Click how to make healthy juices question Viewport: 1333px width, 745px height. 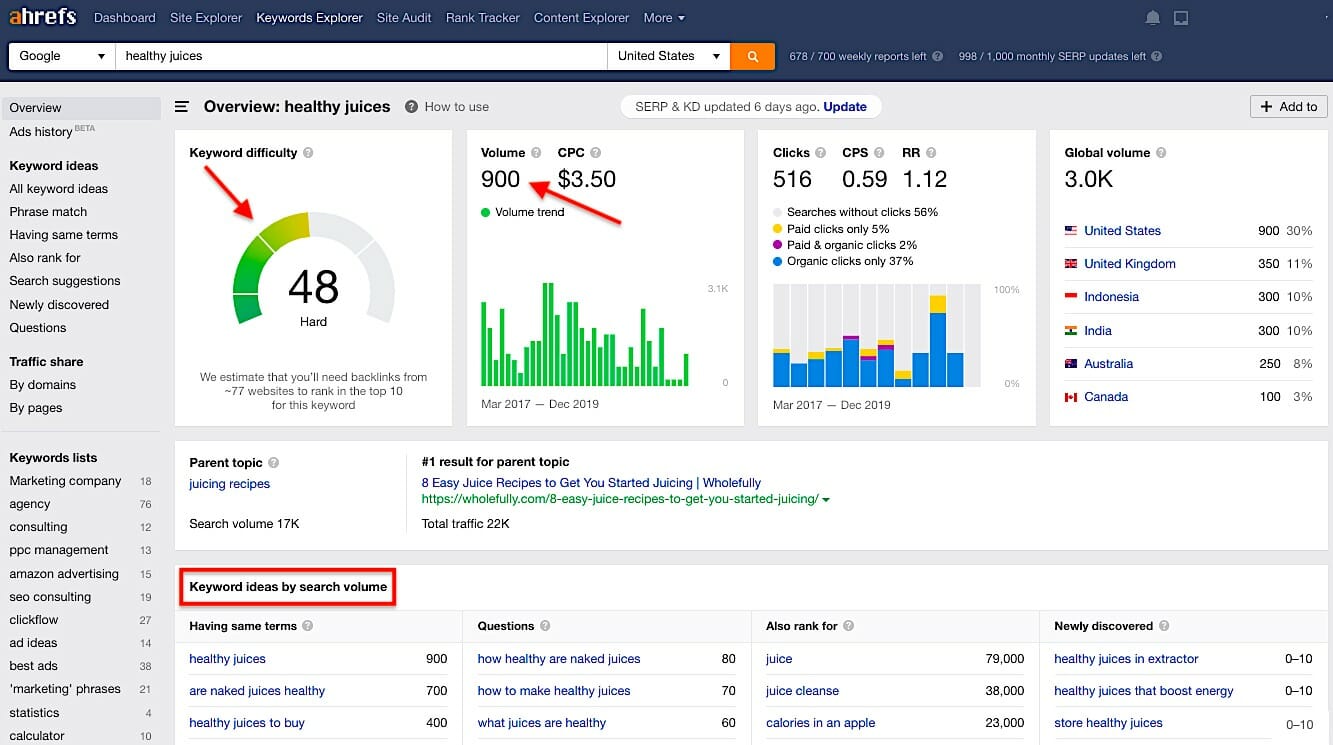[554, 691]
